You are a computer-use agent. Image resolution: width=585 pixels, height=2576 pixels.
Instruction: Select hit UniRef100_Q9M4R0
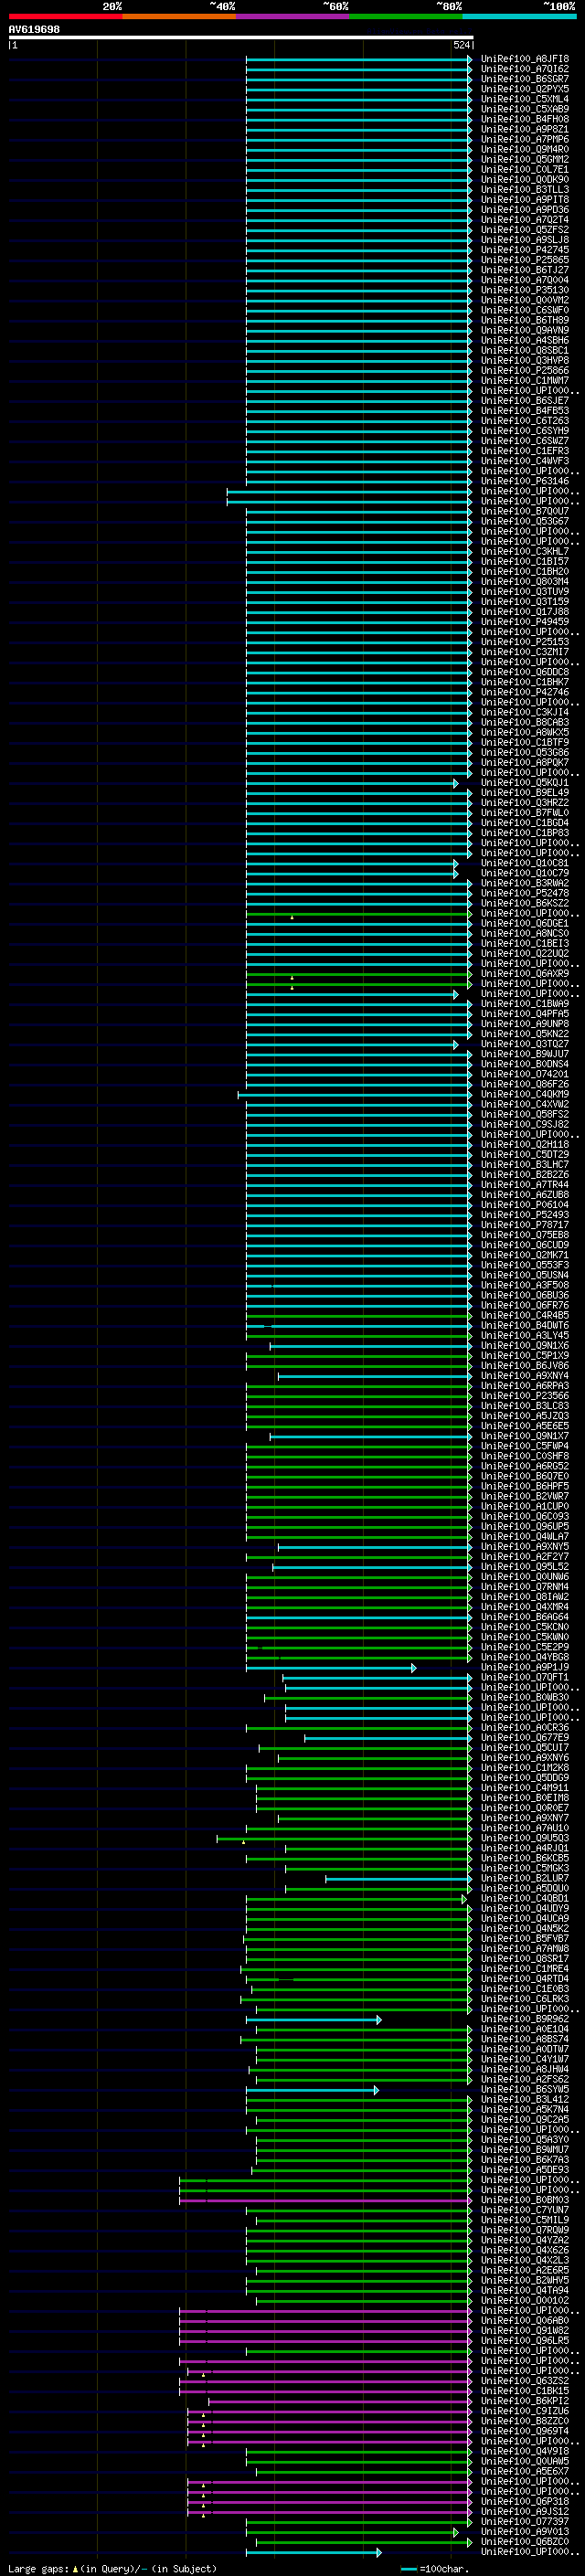(525, 149)
